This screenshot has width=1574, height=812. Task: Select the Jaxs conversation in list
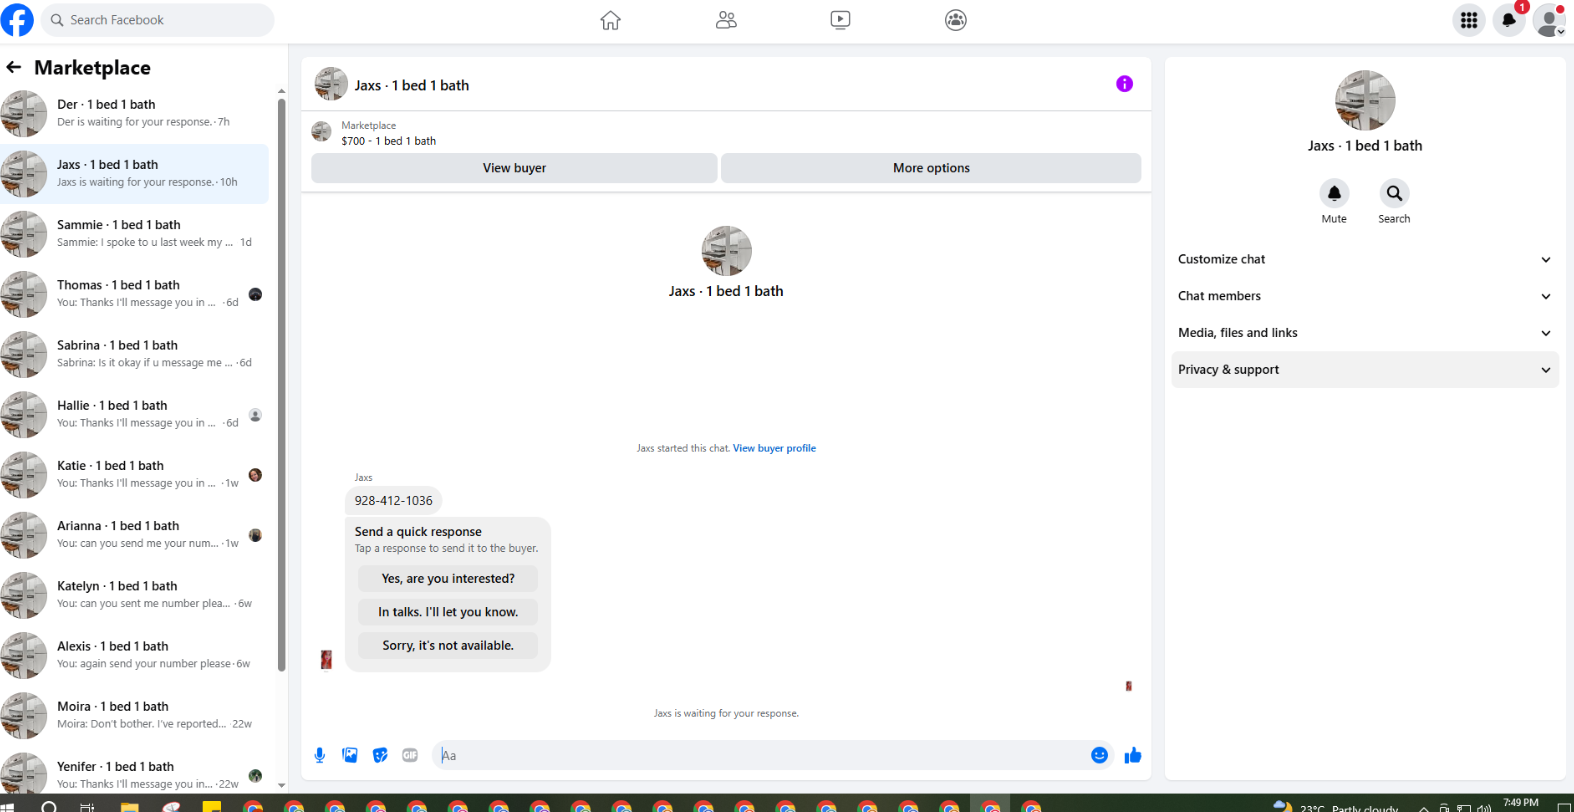(134, 174)
